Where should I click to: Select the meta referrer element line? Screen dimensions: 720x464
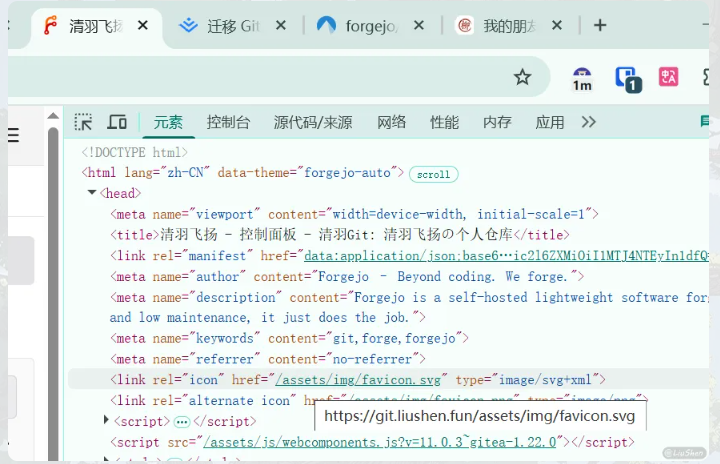click(268, 359)
